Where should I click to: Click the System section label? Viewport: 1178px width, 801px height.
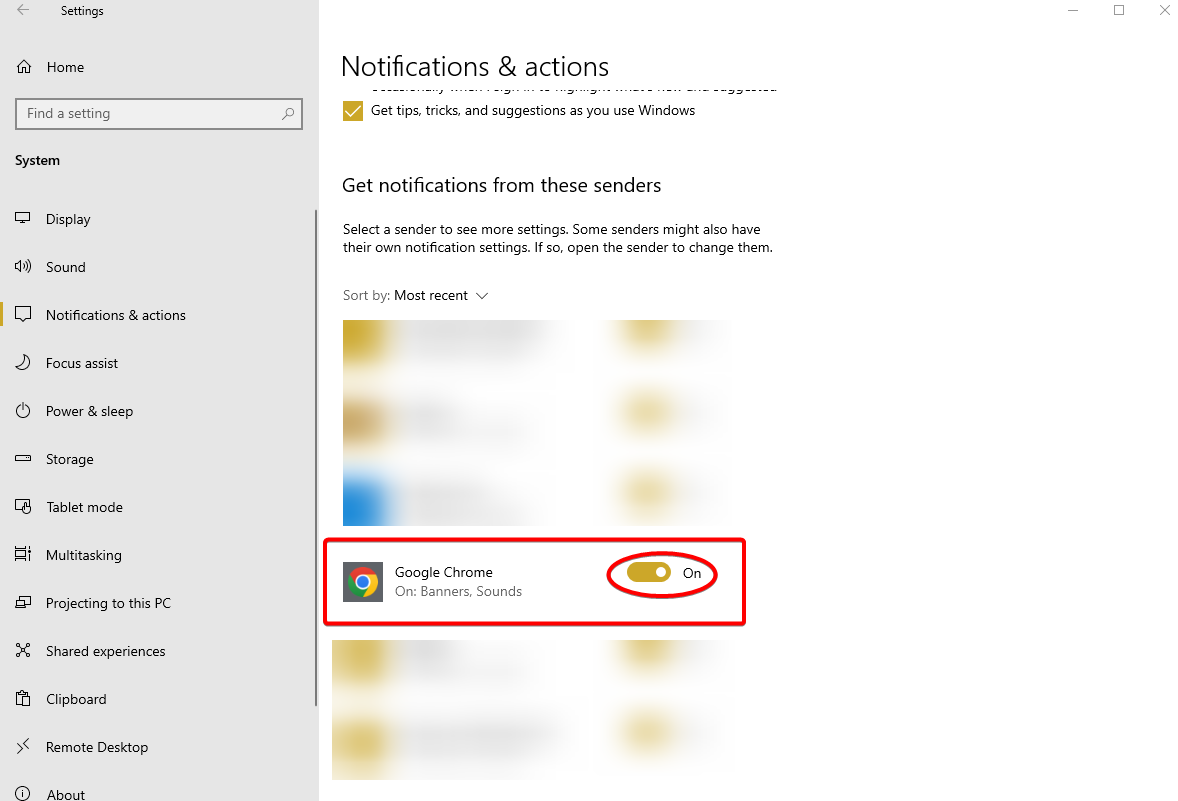coord(38,160)
